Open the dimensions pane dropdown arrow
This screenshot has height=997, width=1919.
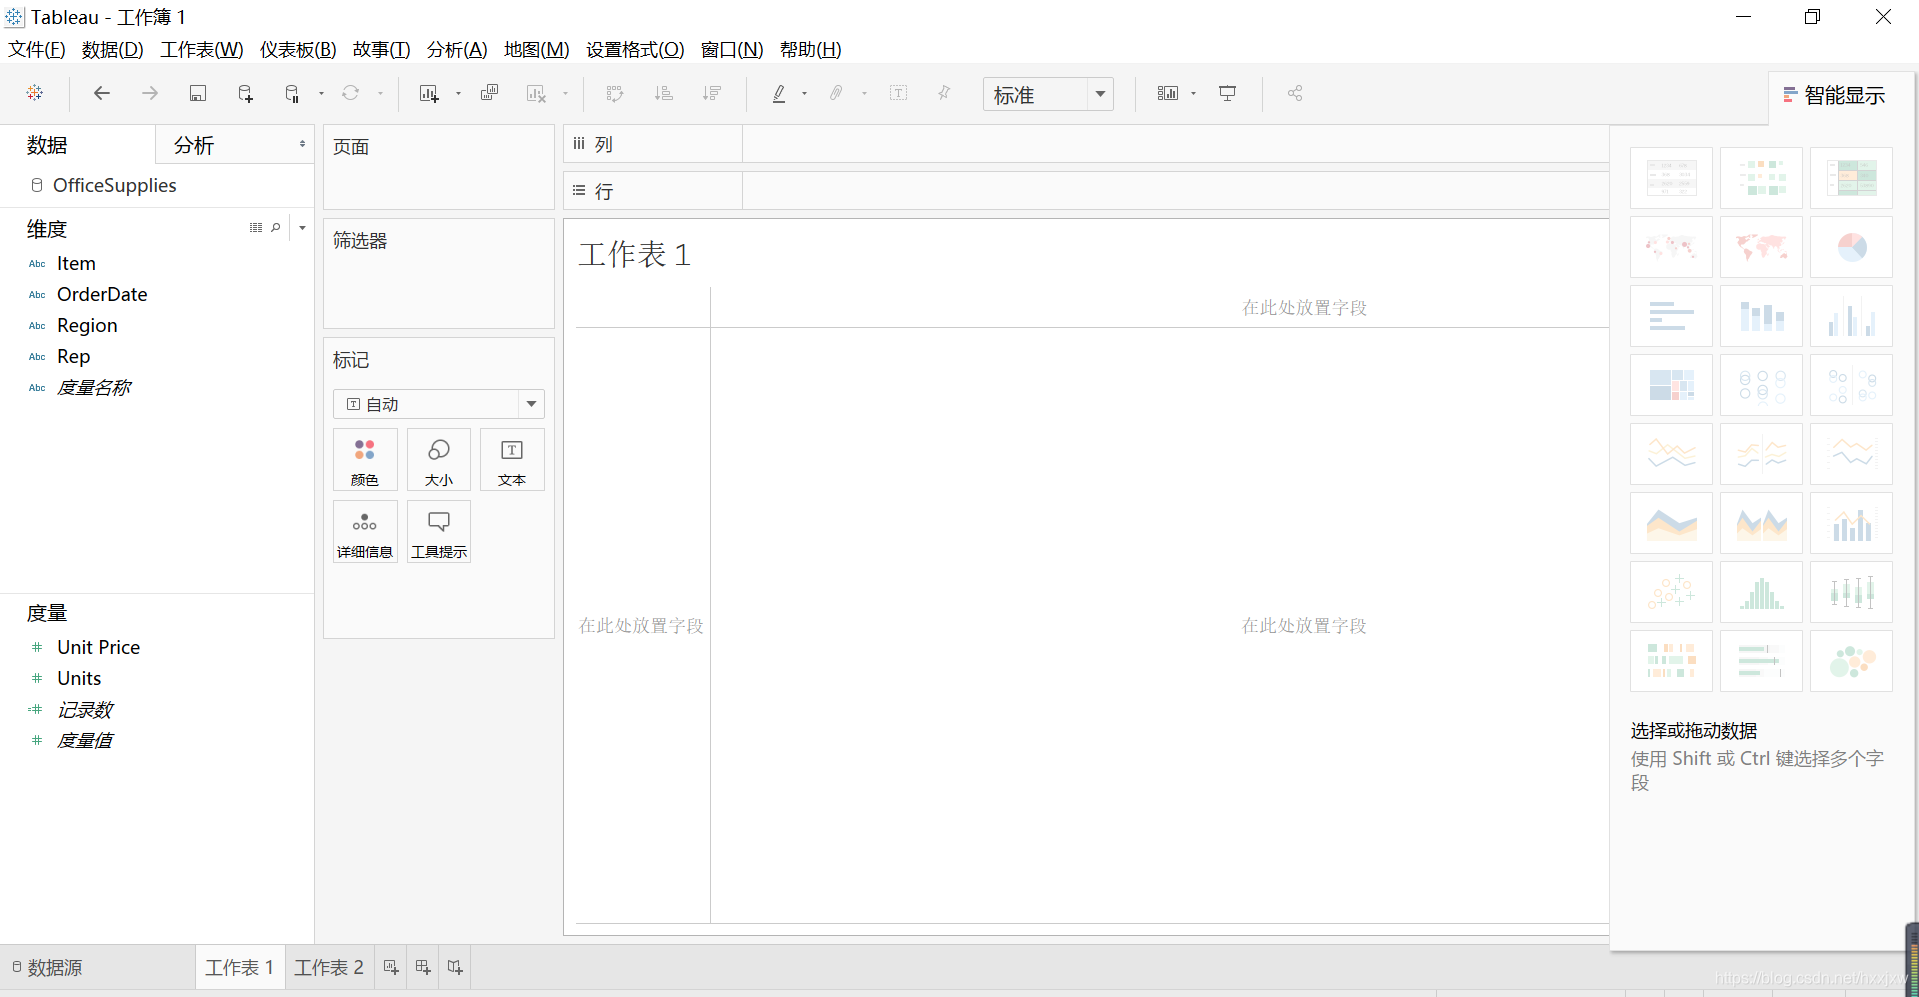(x=302, y=228)
